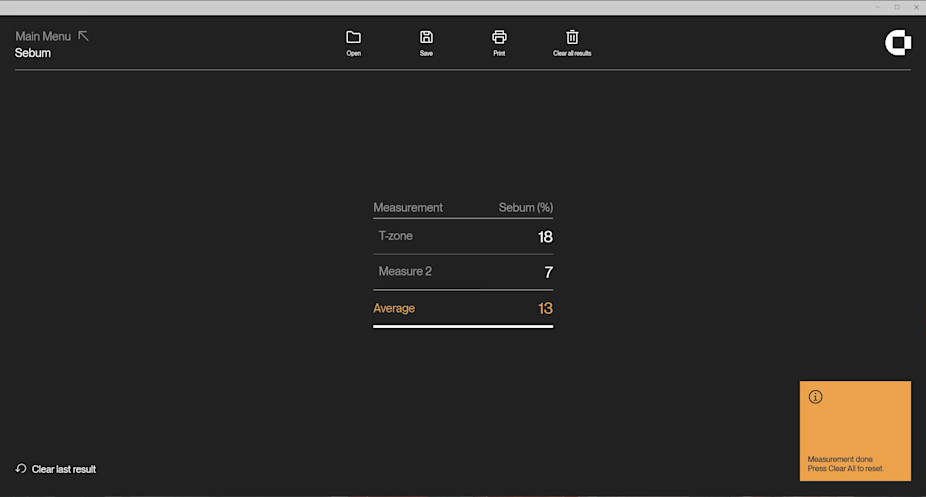
Task: Click the average sebum value 13
Action: tap(545, 309)
